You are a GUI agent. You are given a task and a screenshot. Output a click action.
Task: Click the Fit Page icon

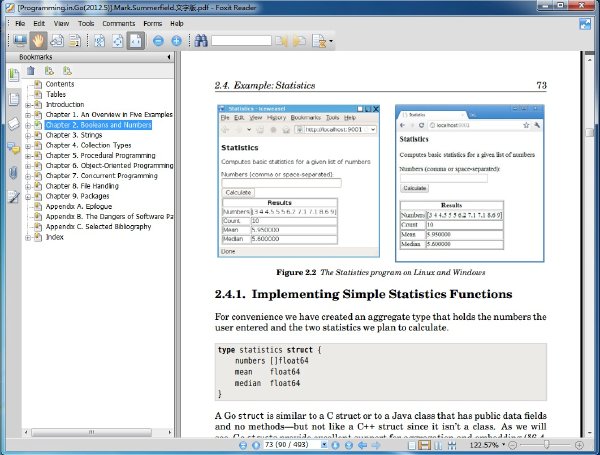pos(117,41)
